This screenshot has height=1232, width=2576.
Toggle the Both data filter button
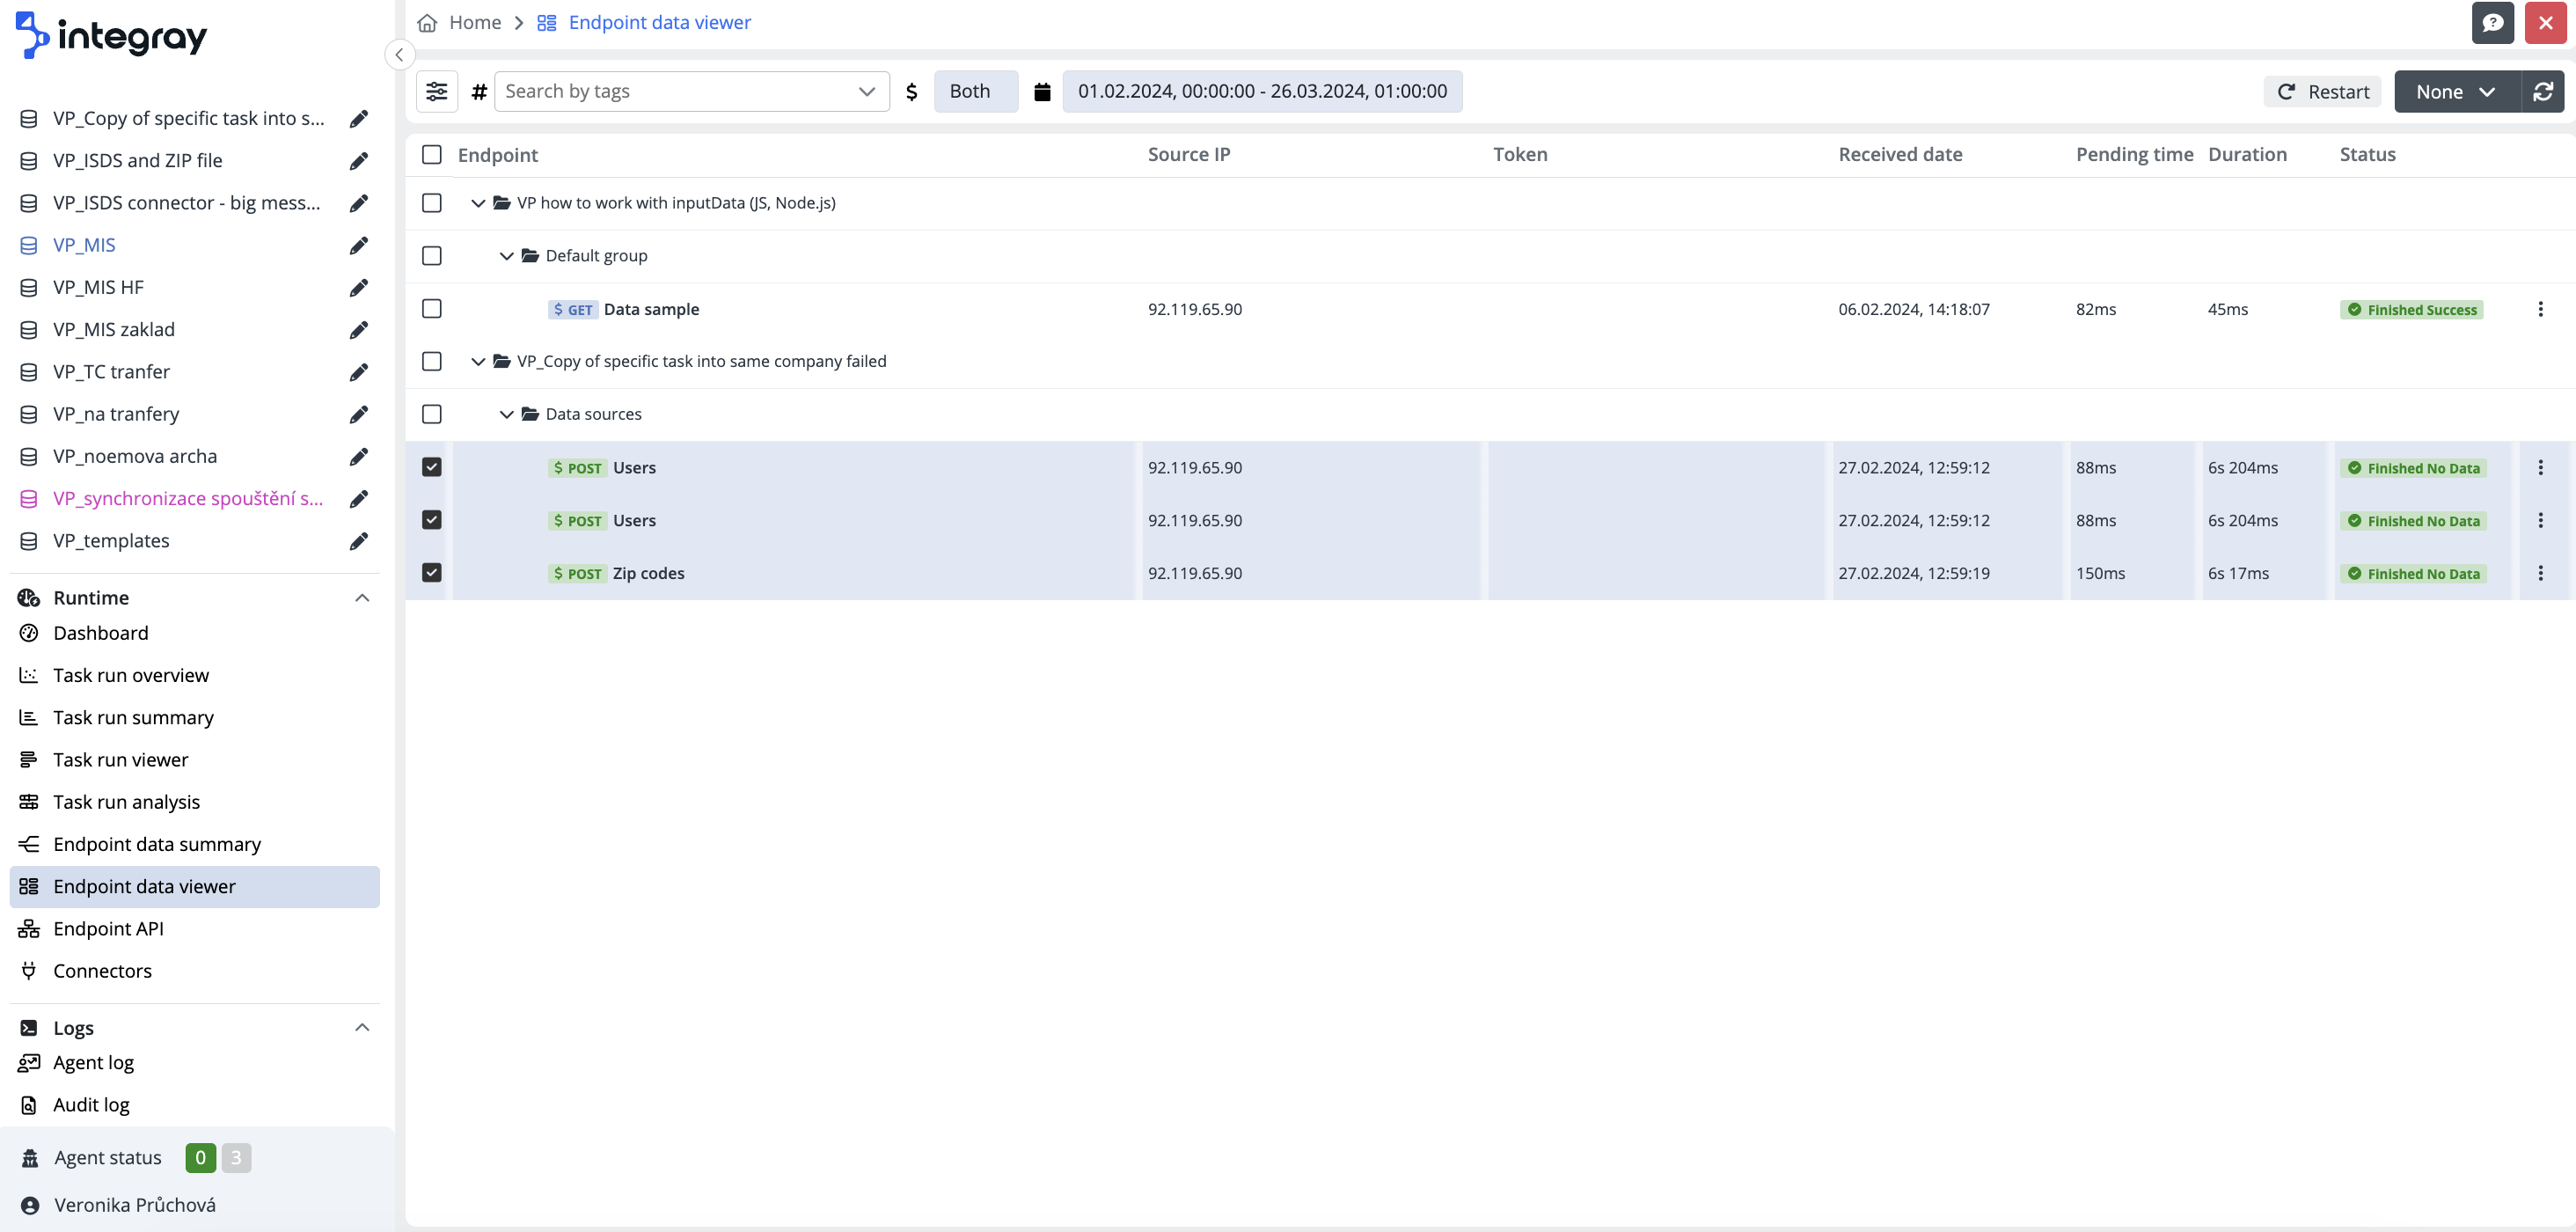975,91
